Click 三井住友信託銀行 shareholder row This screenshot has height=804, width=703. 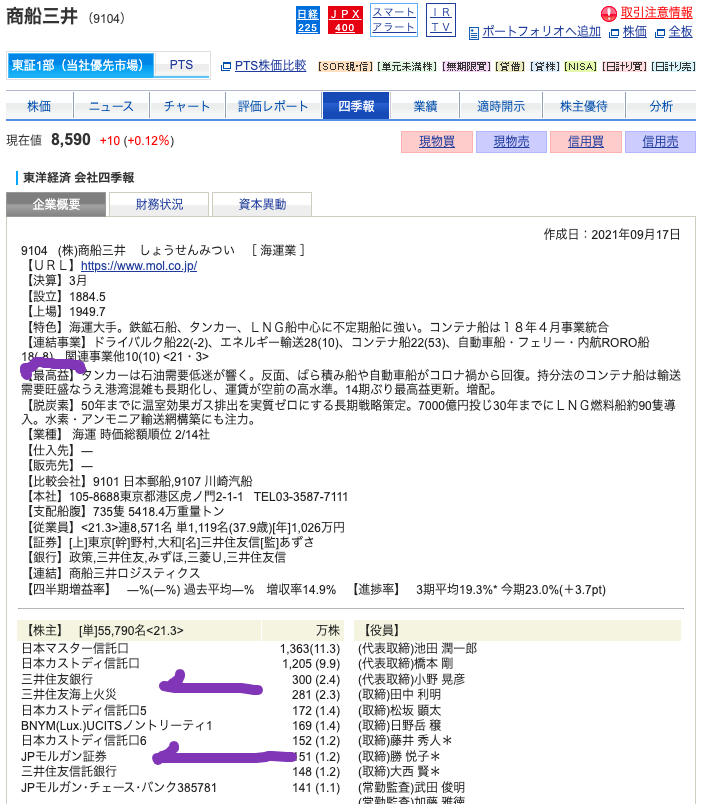pyautogui.click(x=180, y=772)
